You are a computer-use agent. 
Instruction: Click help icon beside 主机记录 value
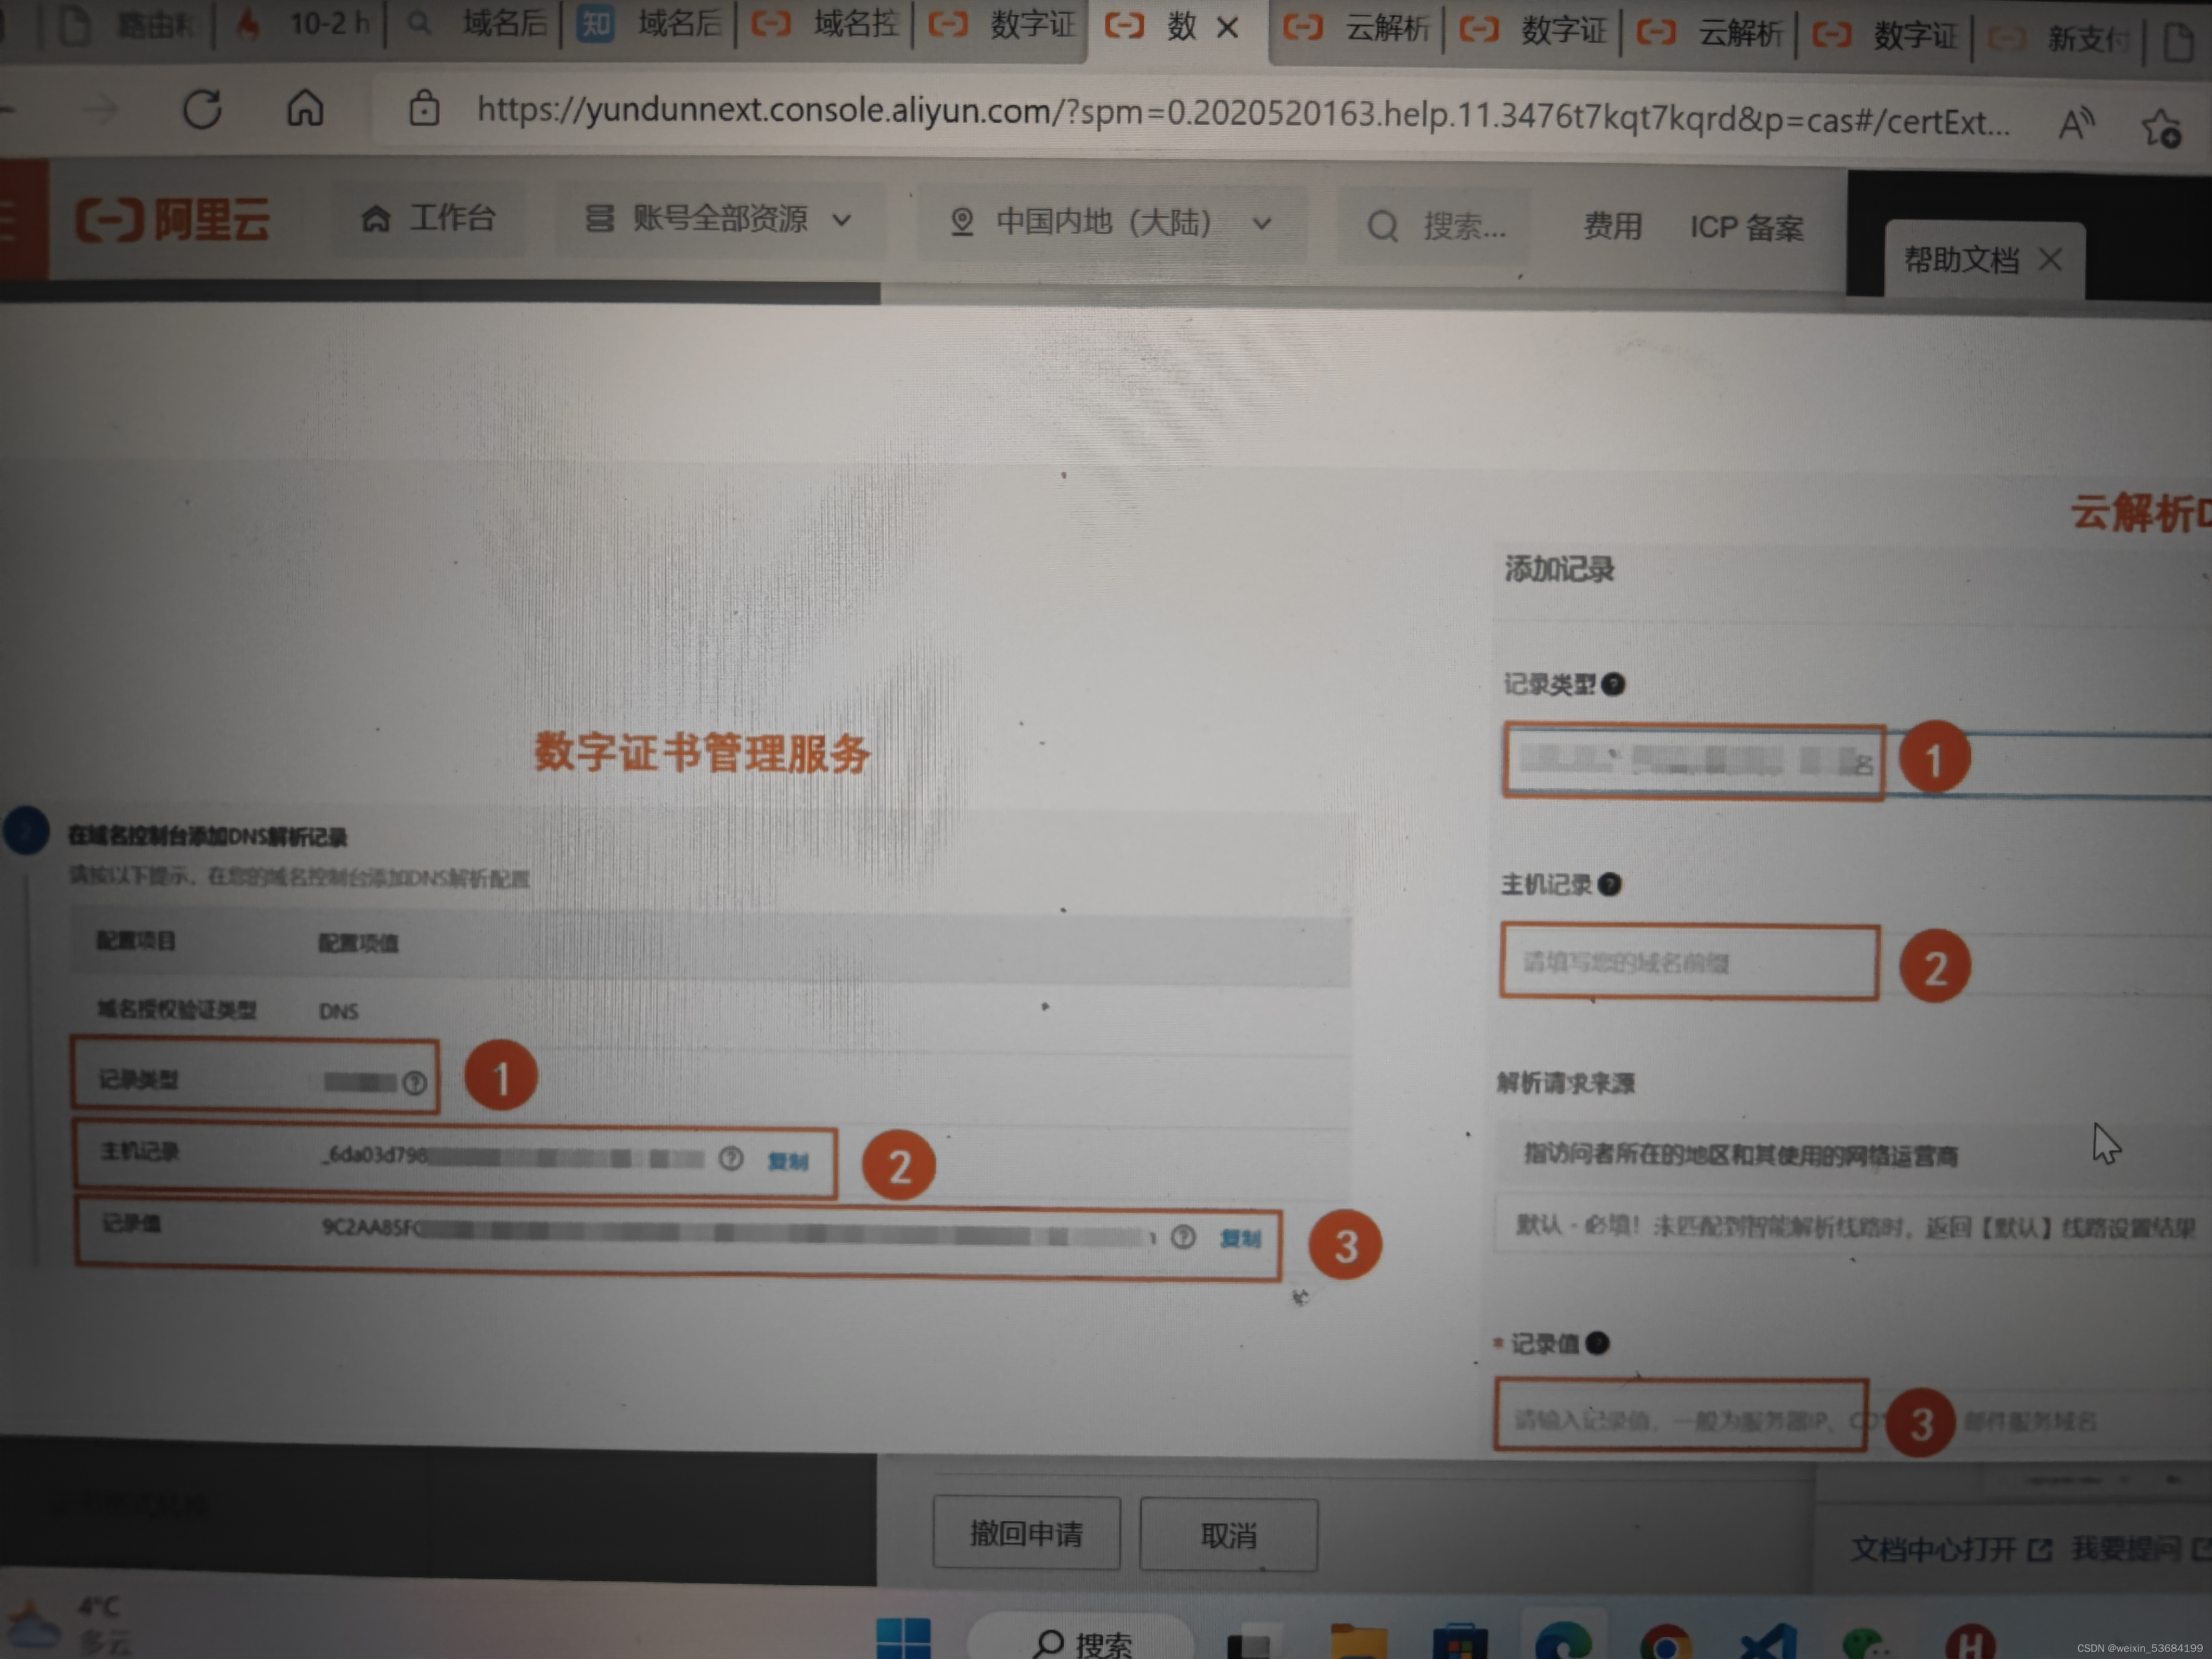732,1158
